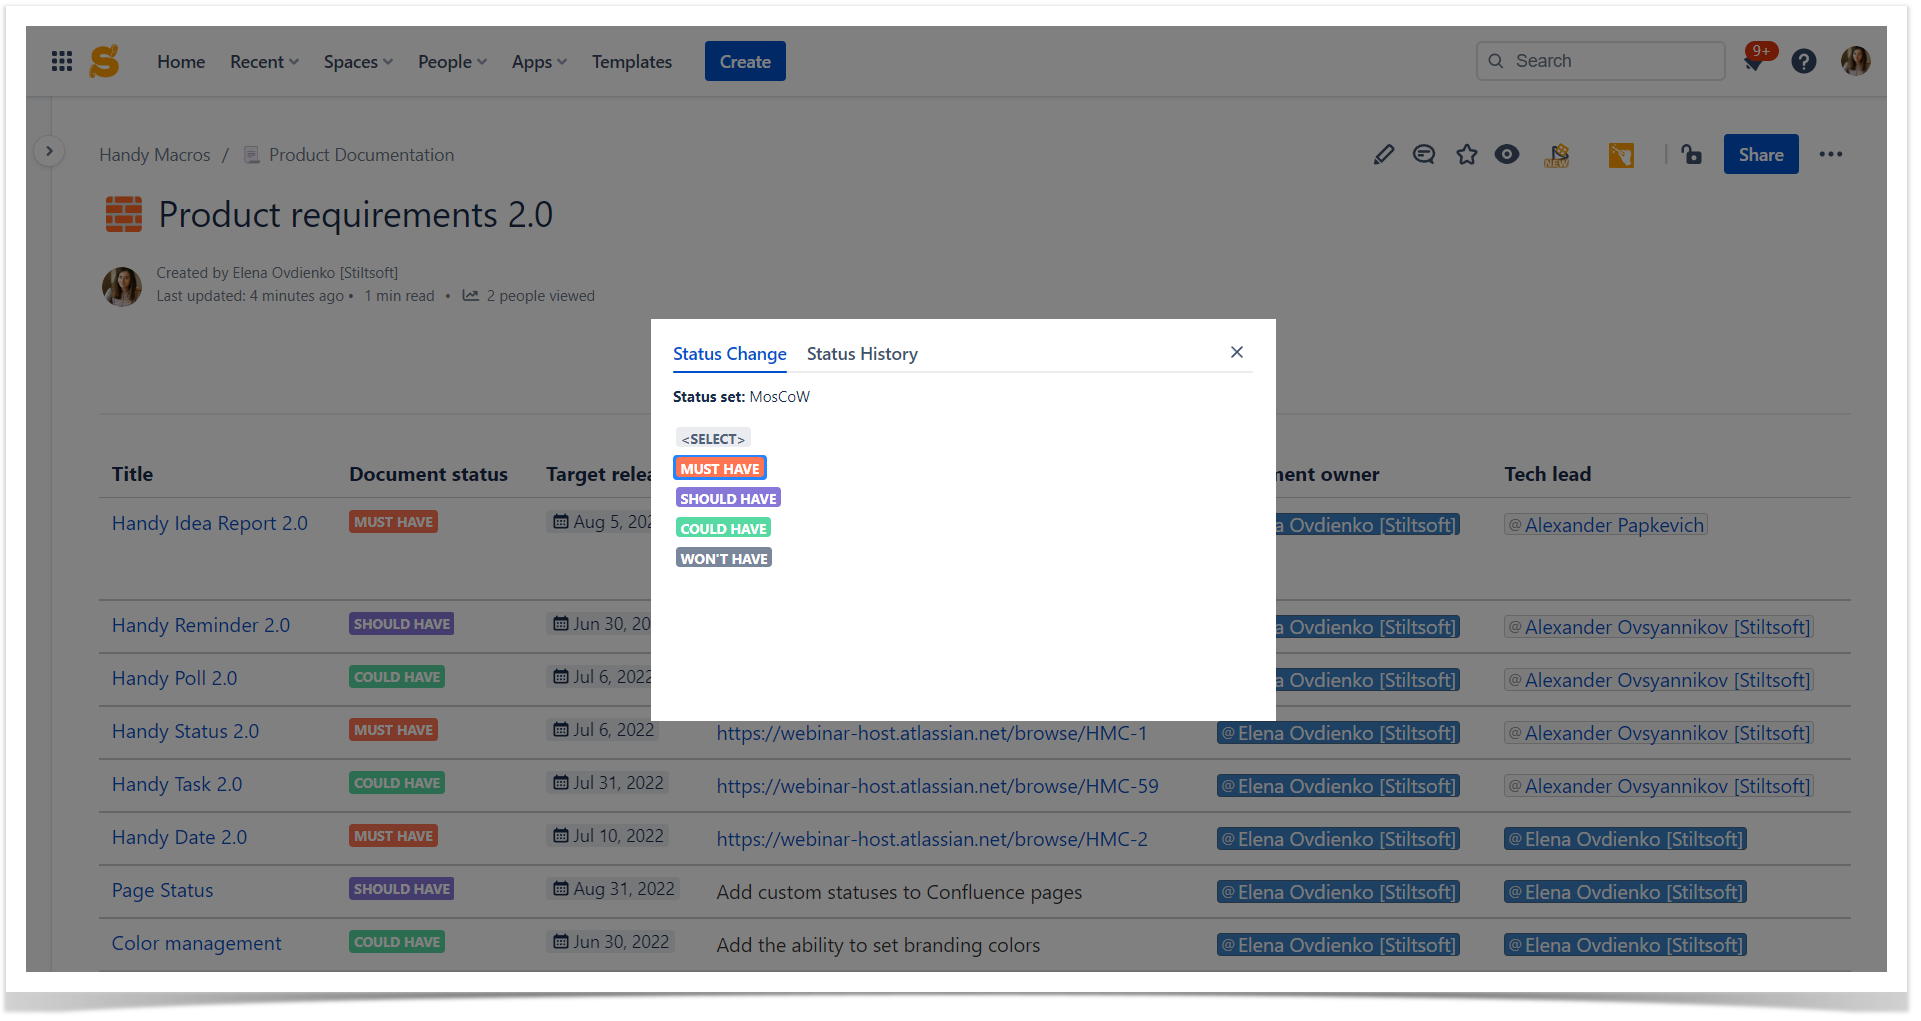Open the Recent dropdown menu
Image resolution: width=1921 pixels, height=1021 pixels.
264,62
